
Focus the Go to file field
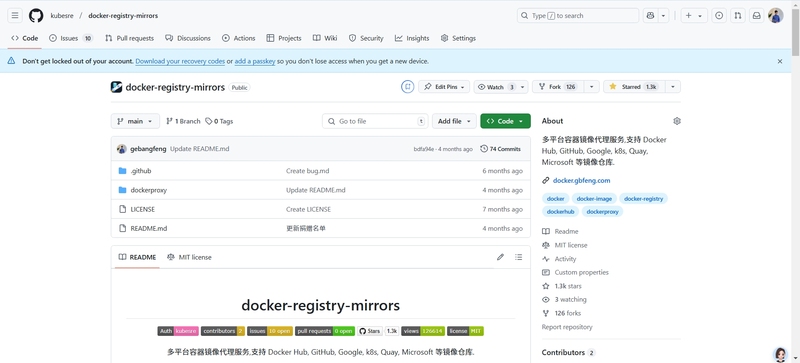tap(375, 121)
